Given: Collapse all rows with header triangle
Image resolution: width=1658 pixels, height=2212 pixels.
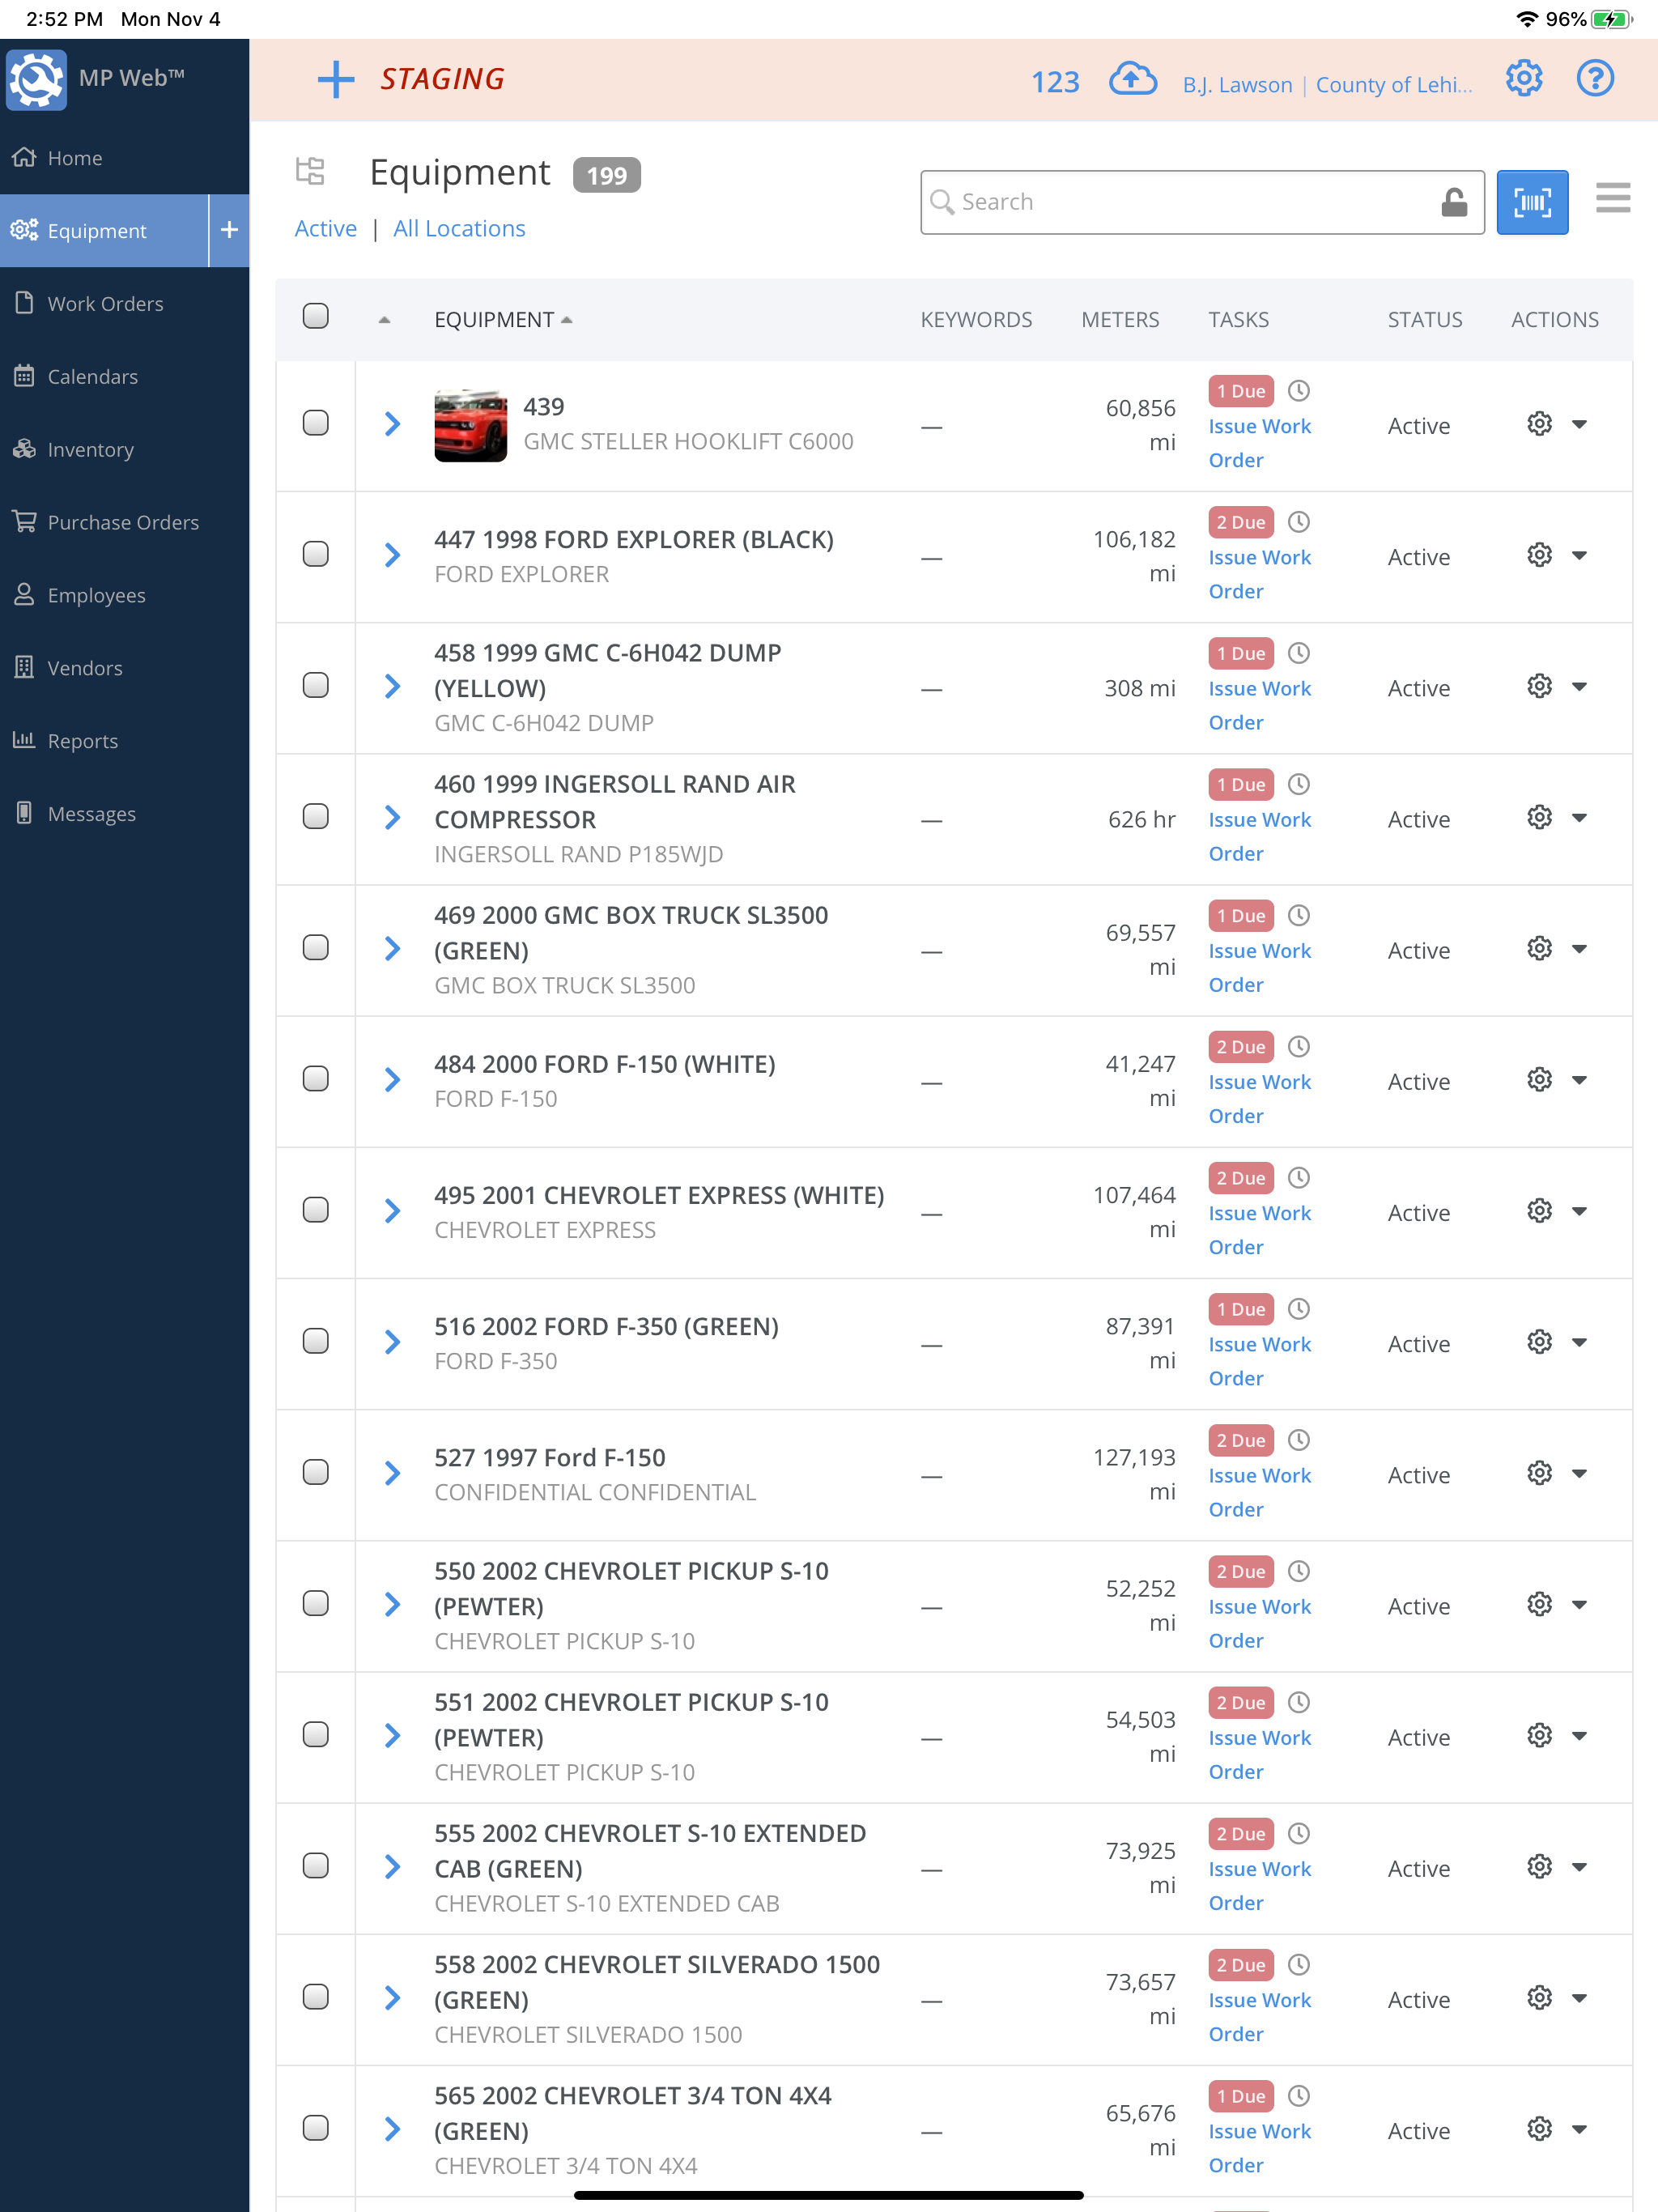Looking at the screenshot, I should tap(385, 320).
